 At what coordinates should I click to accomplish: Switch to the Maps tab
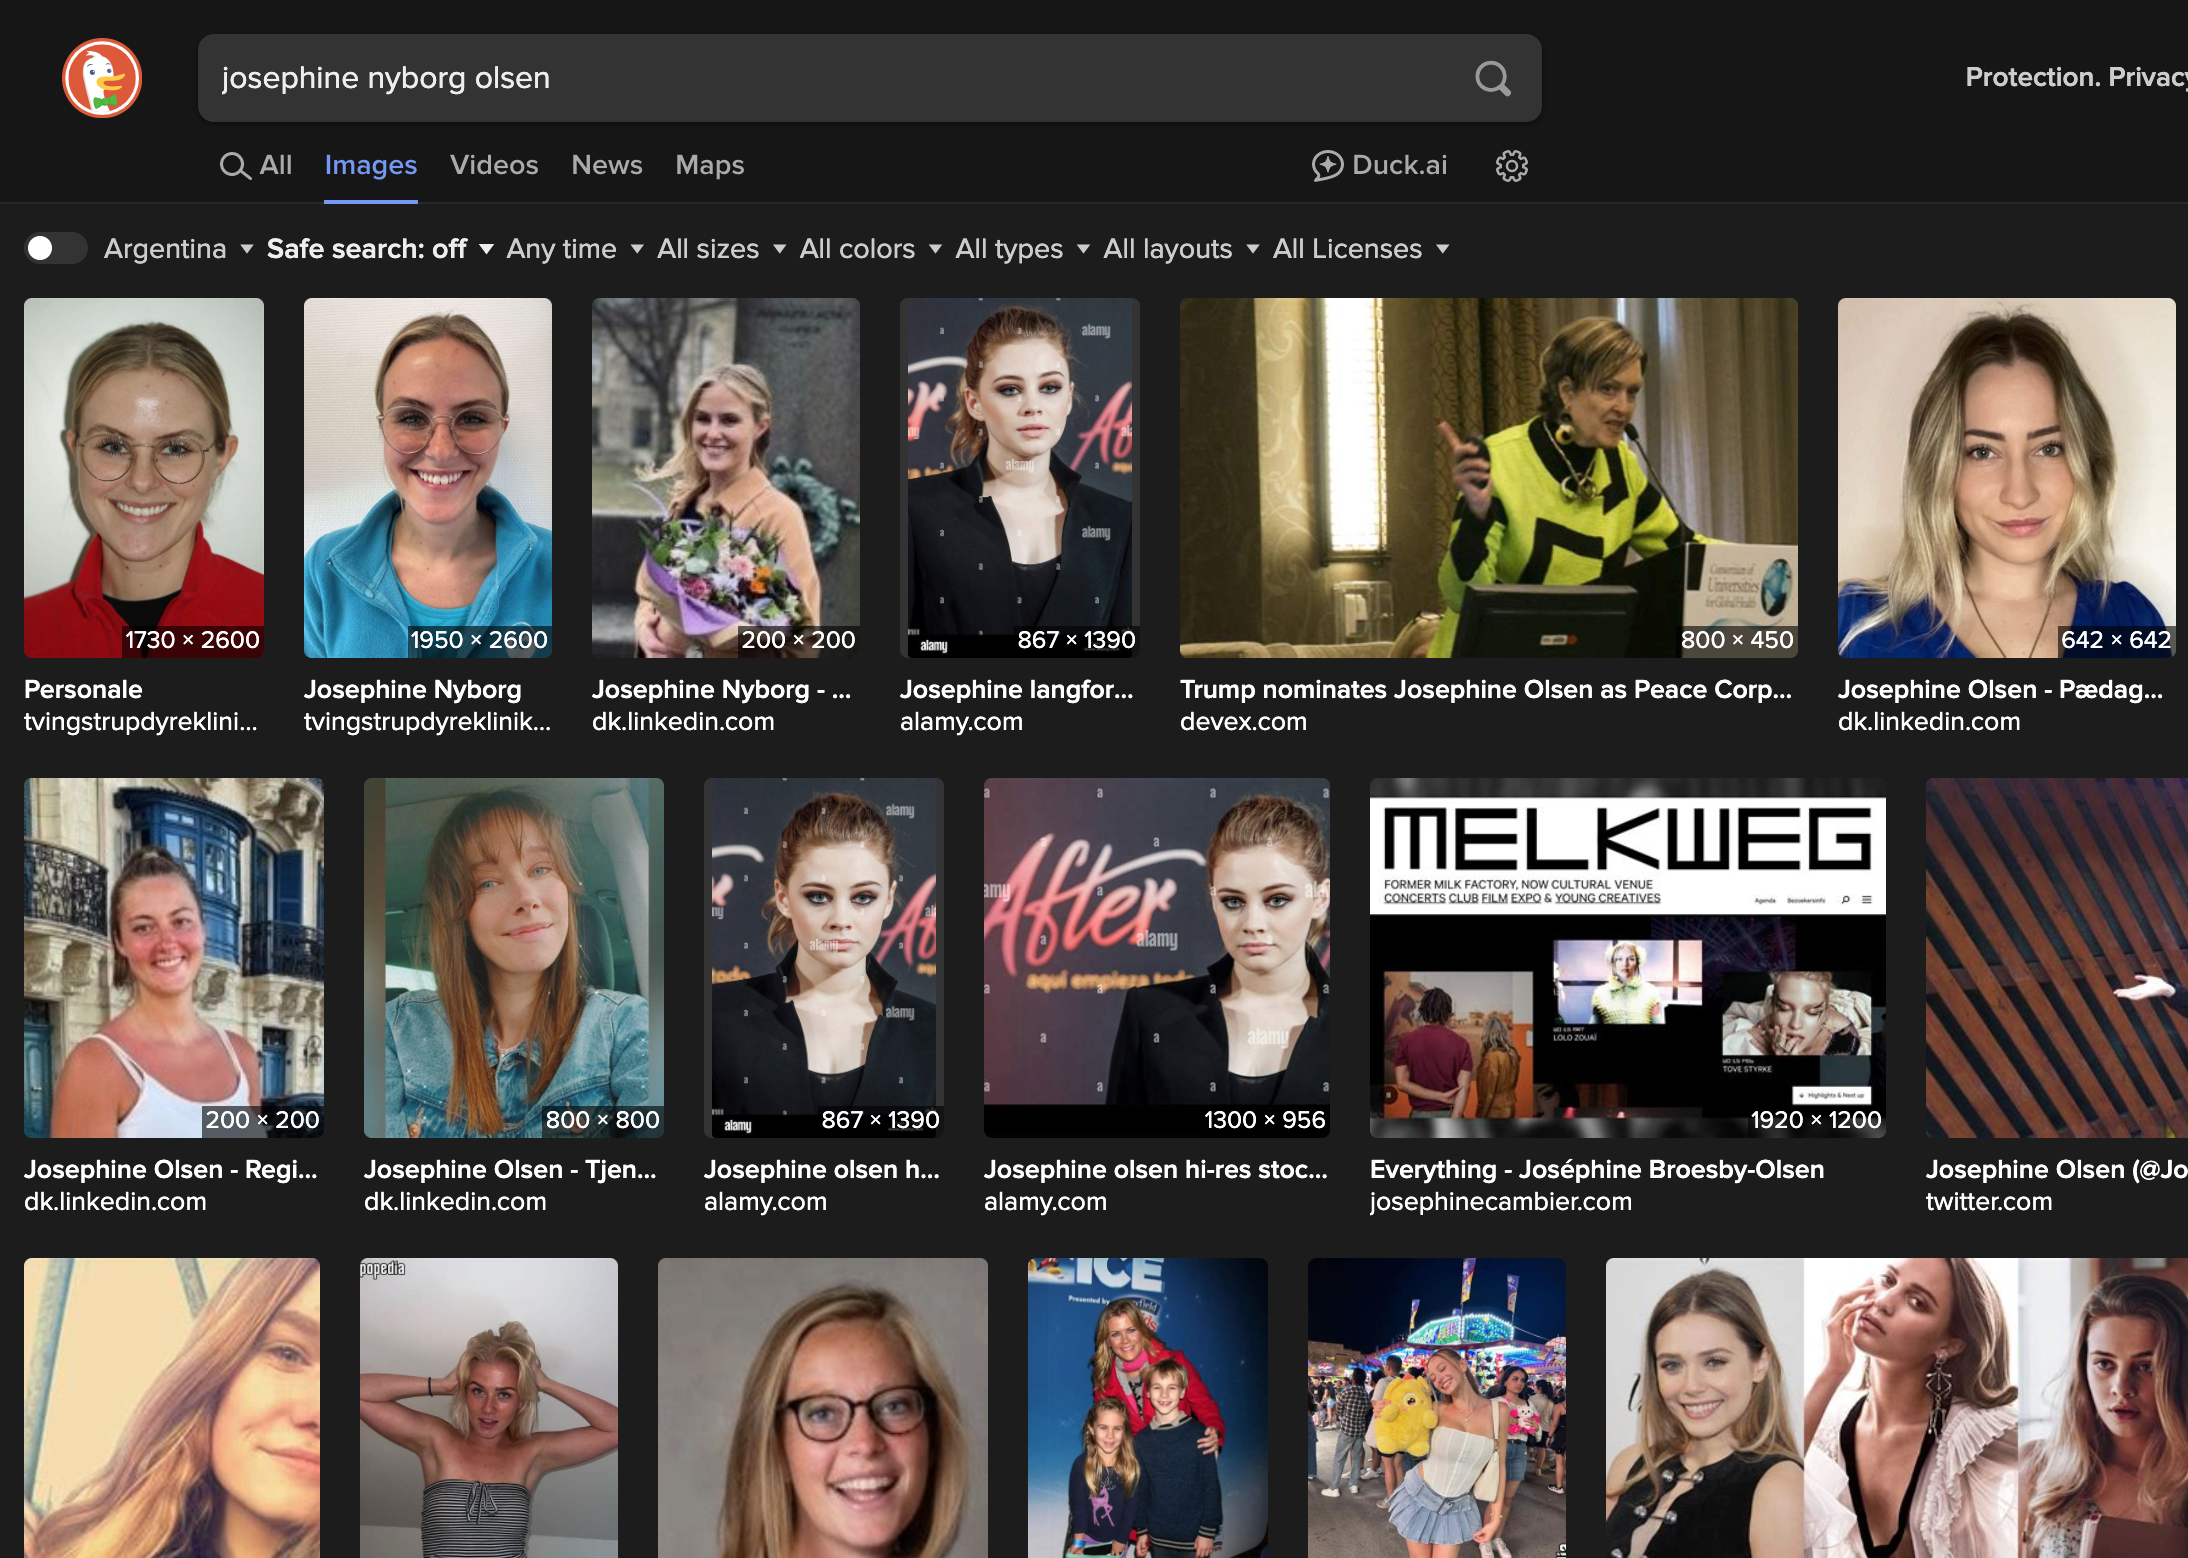pyautogui.click(x=710, y=165)
